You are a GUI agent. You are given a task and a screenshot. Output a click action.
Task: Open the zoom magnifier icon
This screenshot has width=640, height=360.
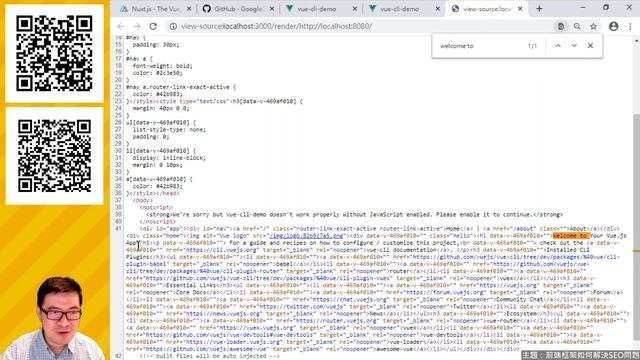tap(577, 26)
